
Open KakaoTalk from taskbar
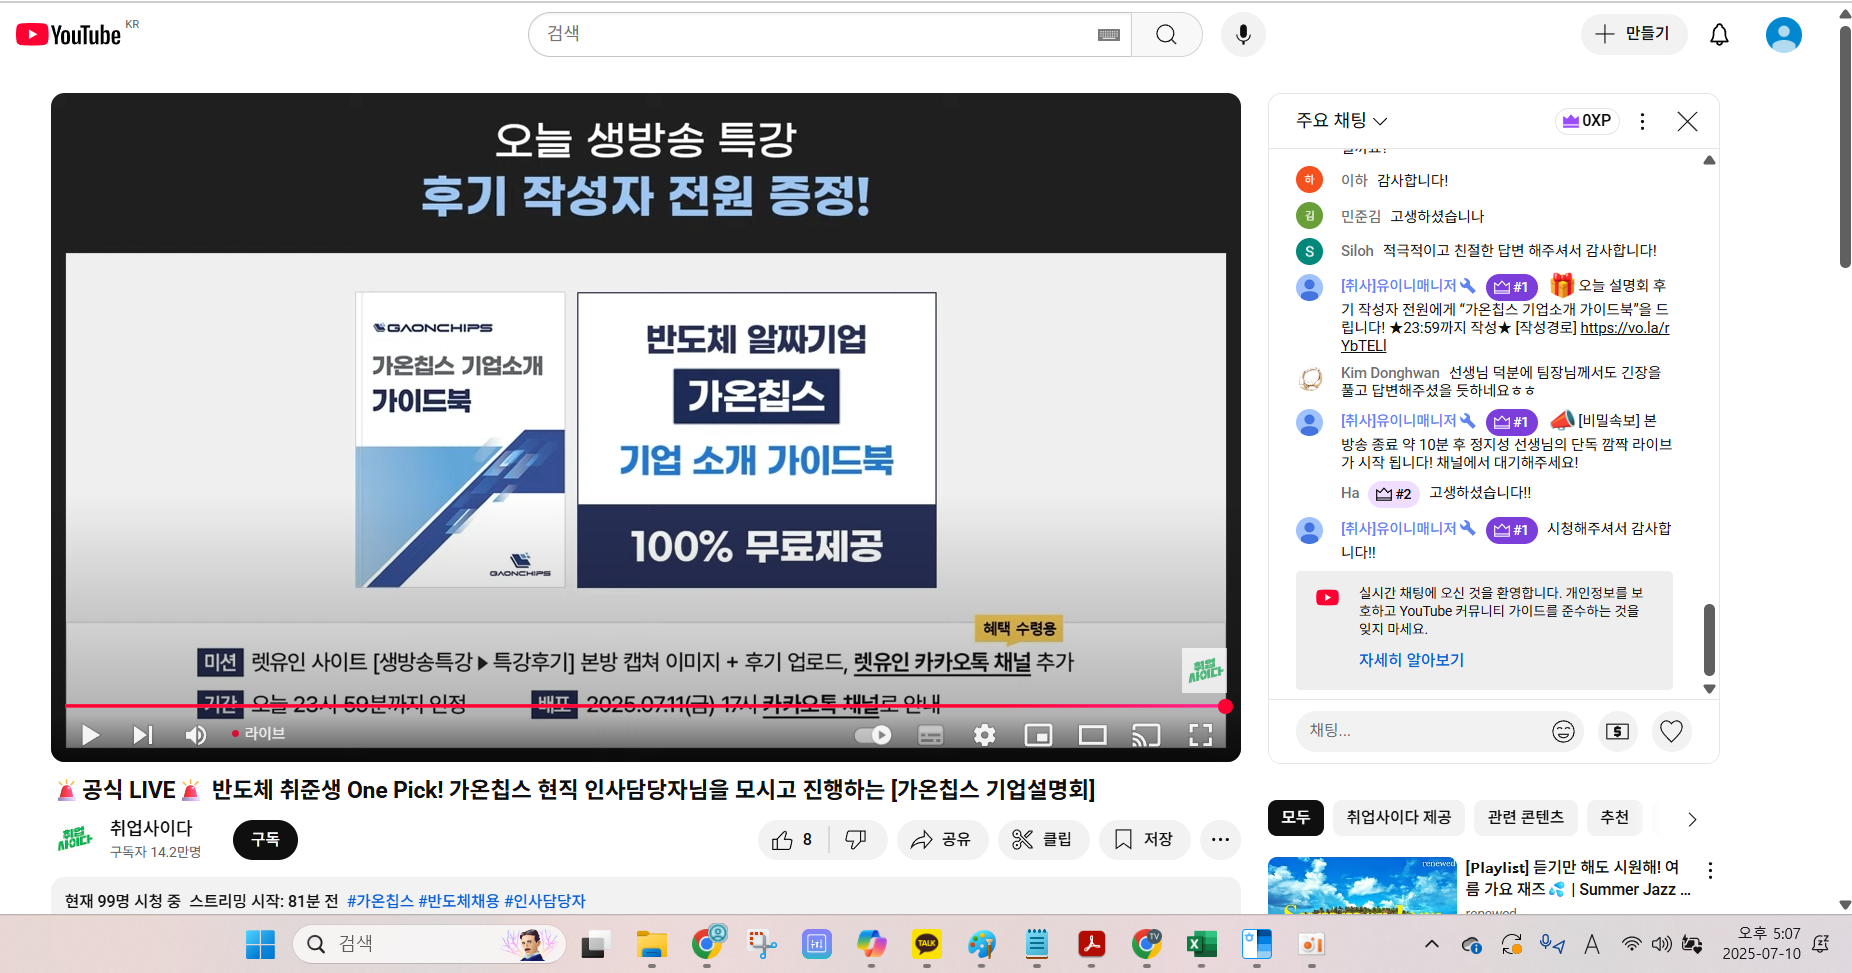tap(926, 944)
